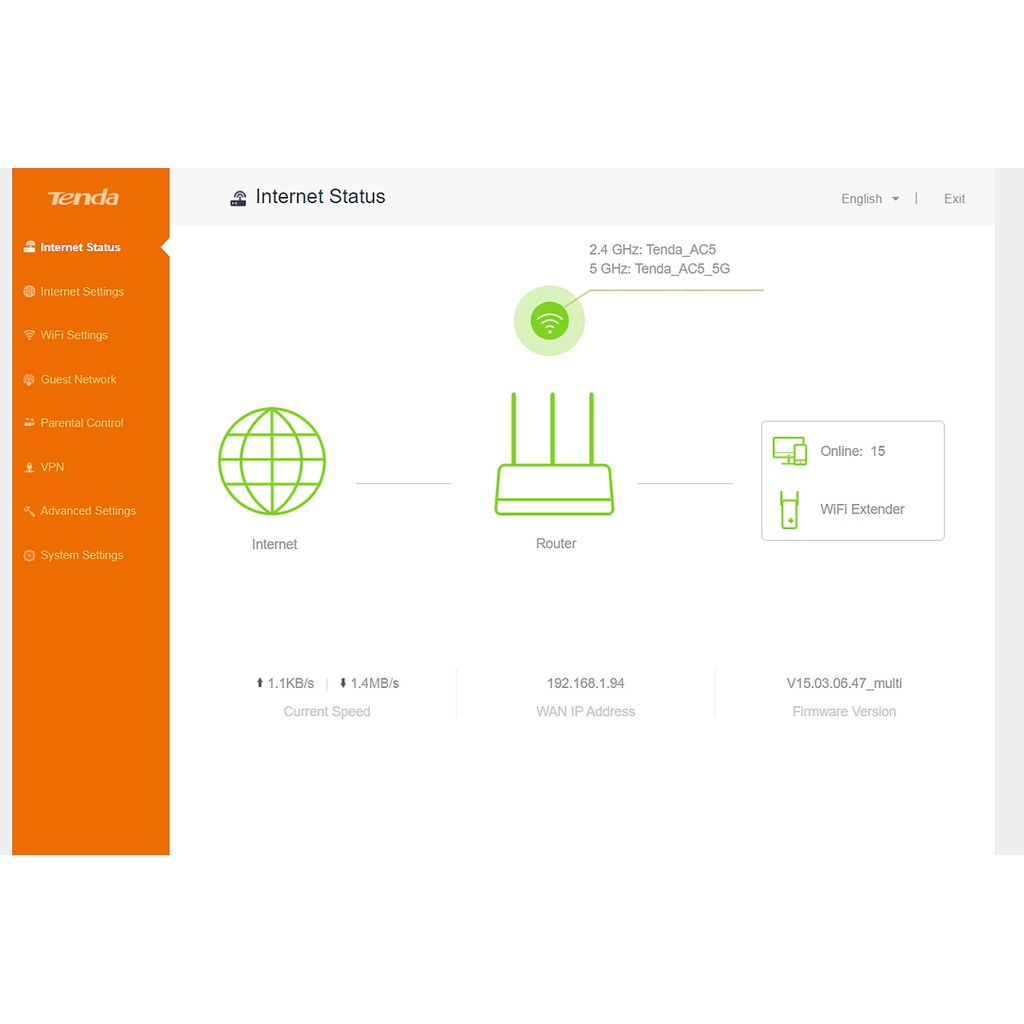1024x1024 pixels.
Task: Click the Internet Status page heading
Action: click(x=320, y=197)
